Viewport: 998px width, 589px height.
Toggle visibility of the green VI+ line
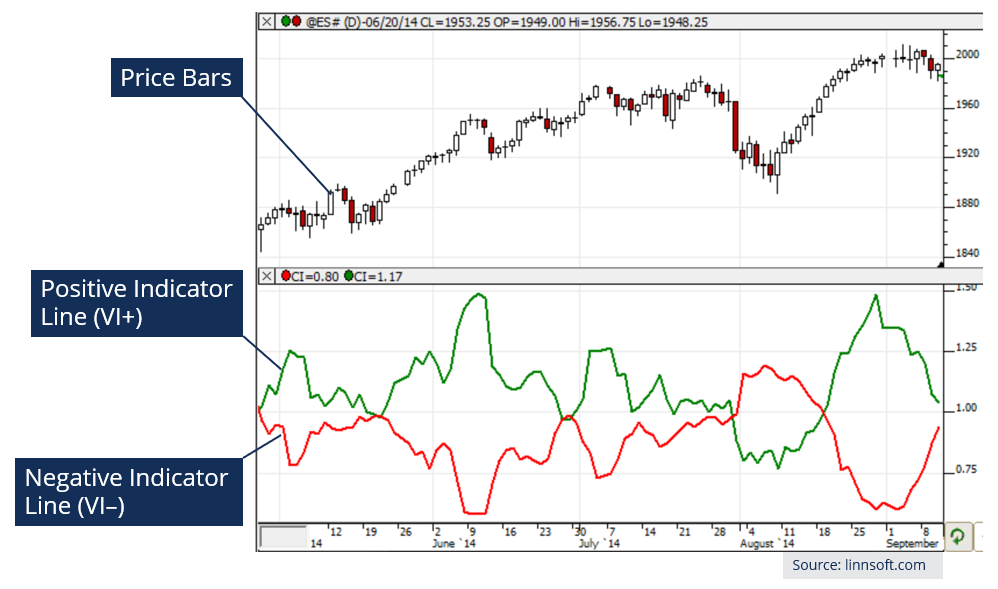click(349, 276)
